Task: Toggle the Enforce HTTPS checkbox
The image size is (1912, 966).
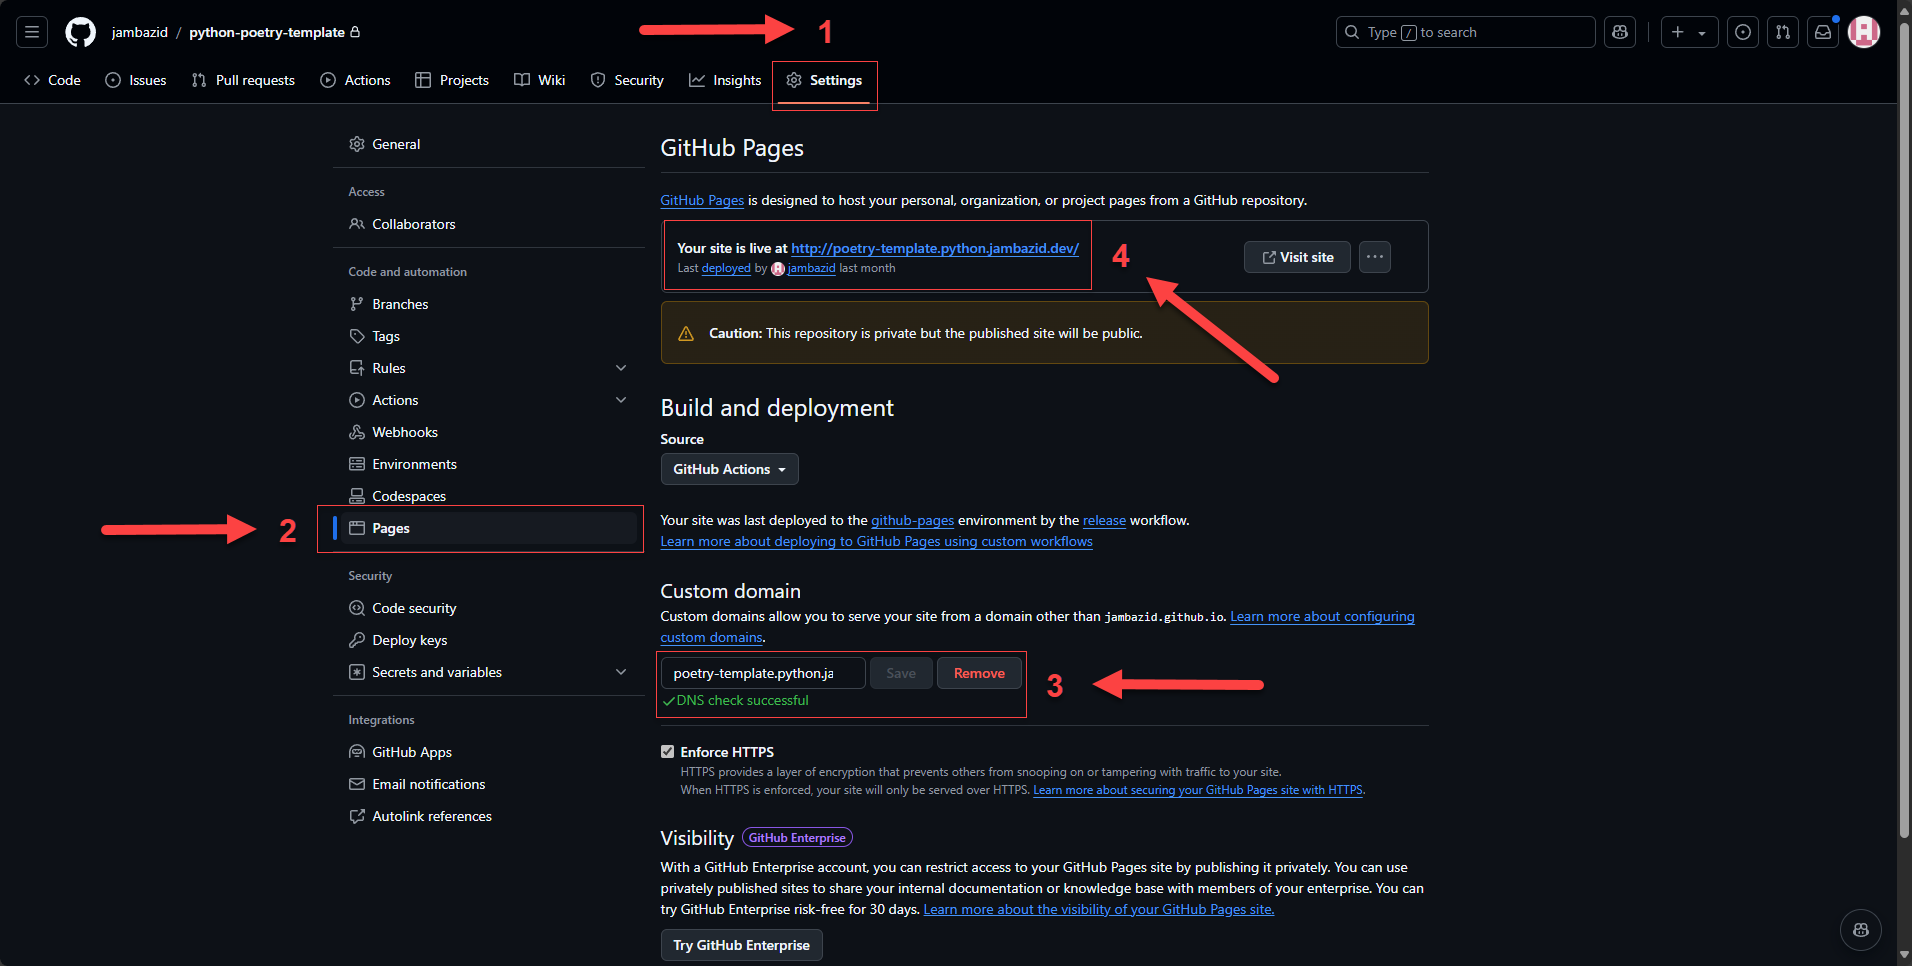Action: (x=667, y=752)
